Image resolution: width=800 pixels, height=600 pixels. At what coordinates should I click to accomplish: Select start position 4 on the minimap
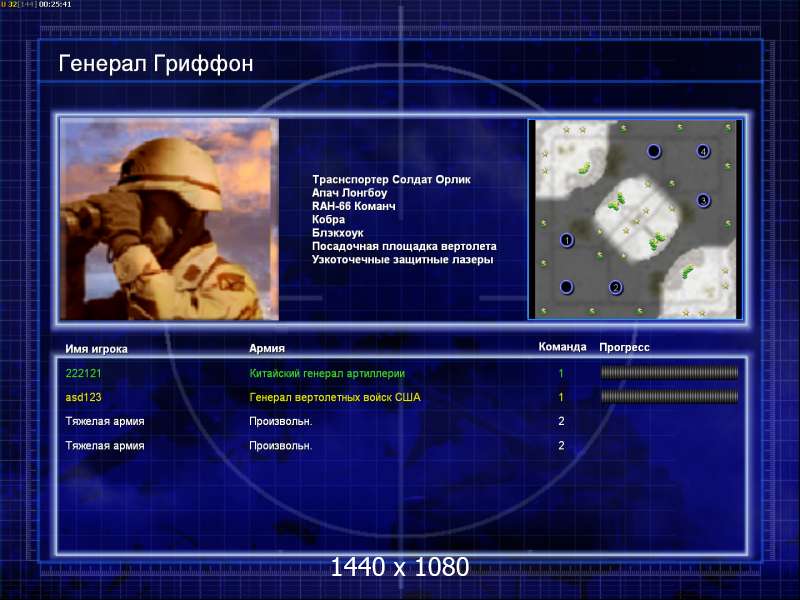(x=703, y=151)
